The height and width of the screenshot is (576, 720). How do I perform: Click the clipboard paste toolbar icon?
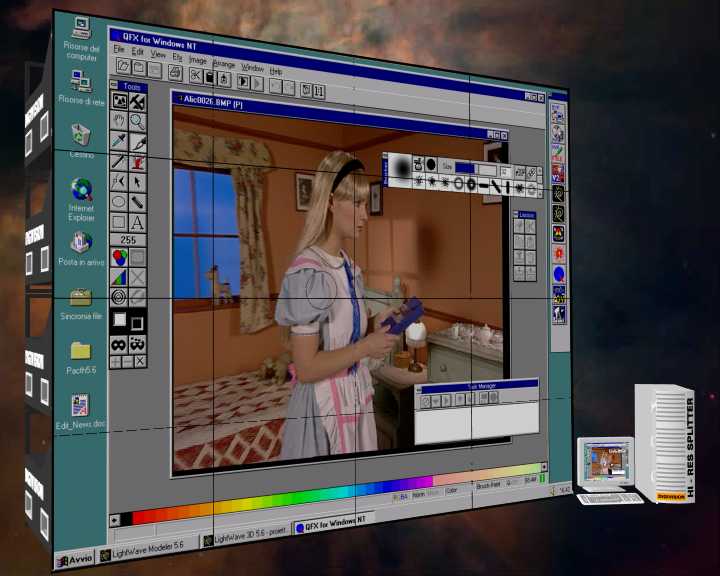click(210, 77)
